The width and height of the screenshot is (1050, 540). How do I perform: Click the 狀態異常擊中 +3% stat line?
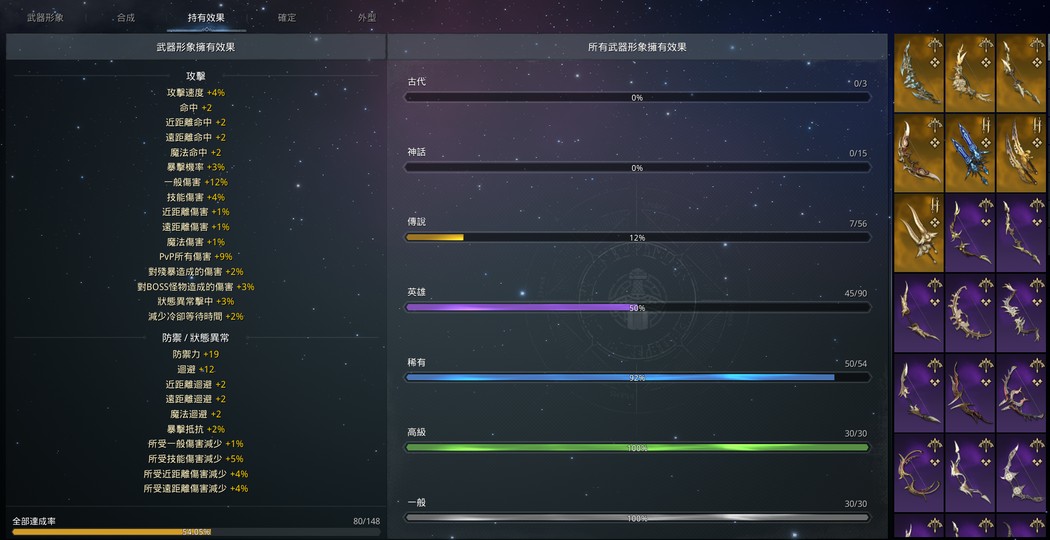coord(196,301)
